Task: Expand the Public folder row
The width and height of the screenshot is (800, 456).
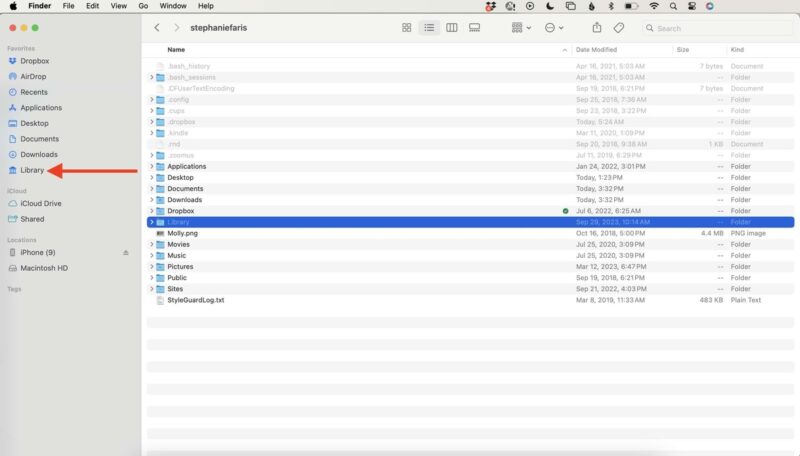Action: pos(152,278)
